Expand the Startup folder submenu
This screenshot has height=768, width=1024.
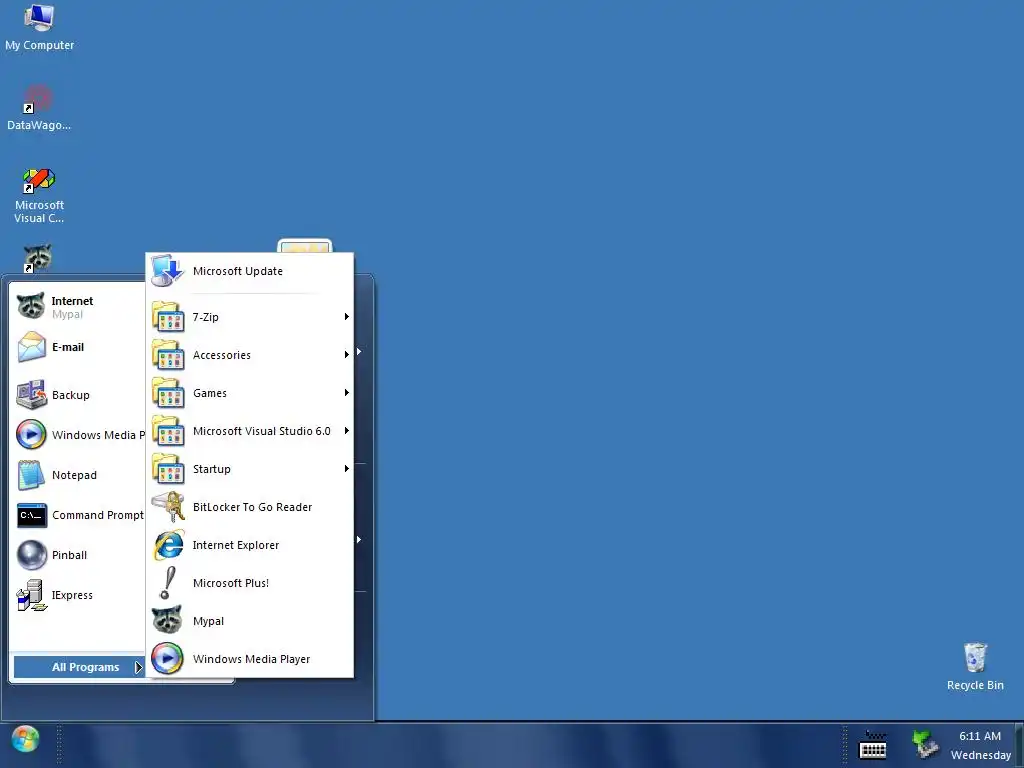249,469
